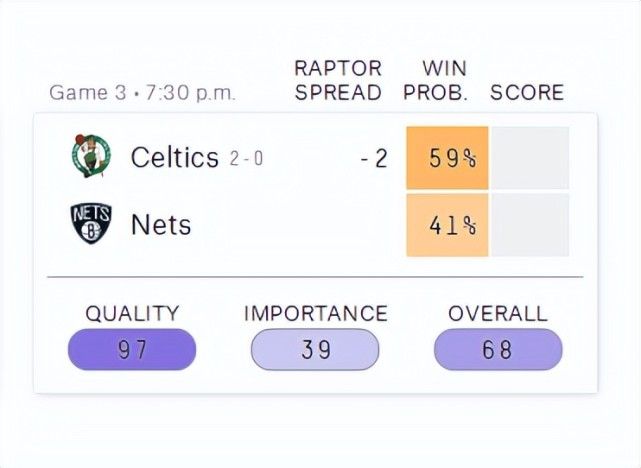Viewport: 641px width, 468px height.
Task: Click the WIN PROB. column header
Action: click(436, 80)
